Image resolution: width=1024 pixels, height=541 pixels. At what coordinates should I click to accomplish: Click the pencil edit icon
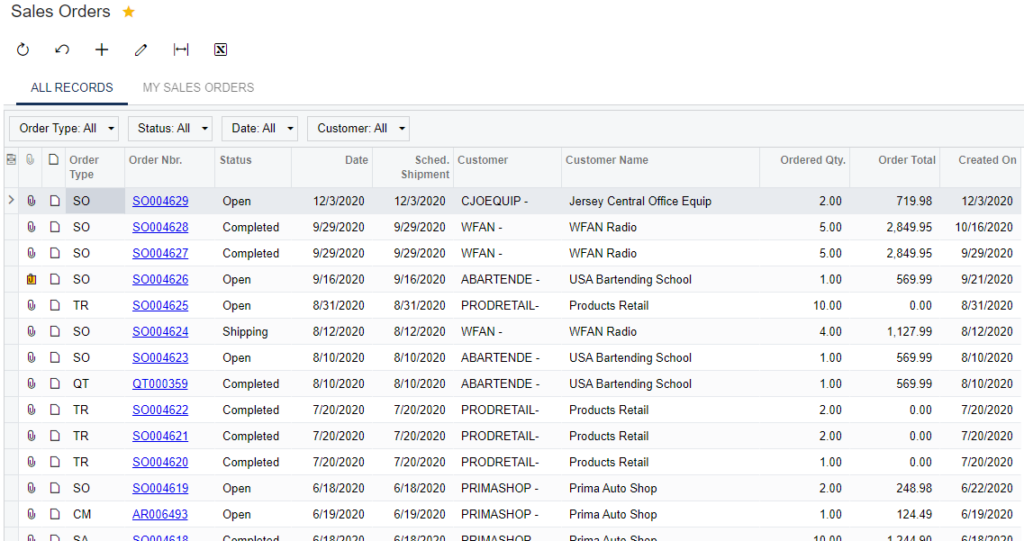[x=141, y=50]
